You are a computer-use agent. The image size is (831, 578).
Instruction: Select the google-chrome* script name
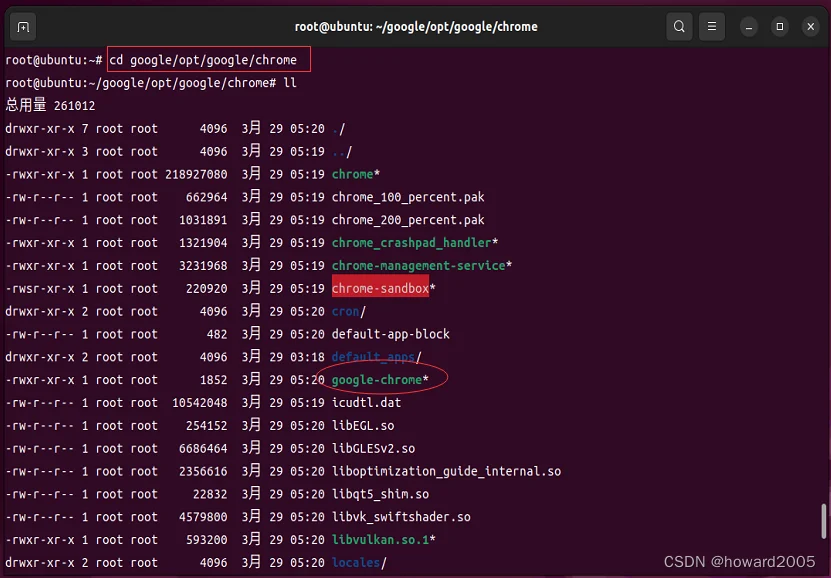point(380,379)
